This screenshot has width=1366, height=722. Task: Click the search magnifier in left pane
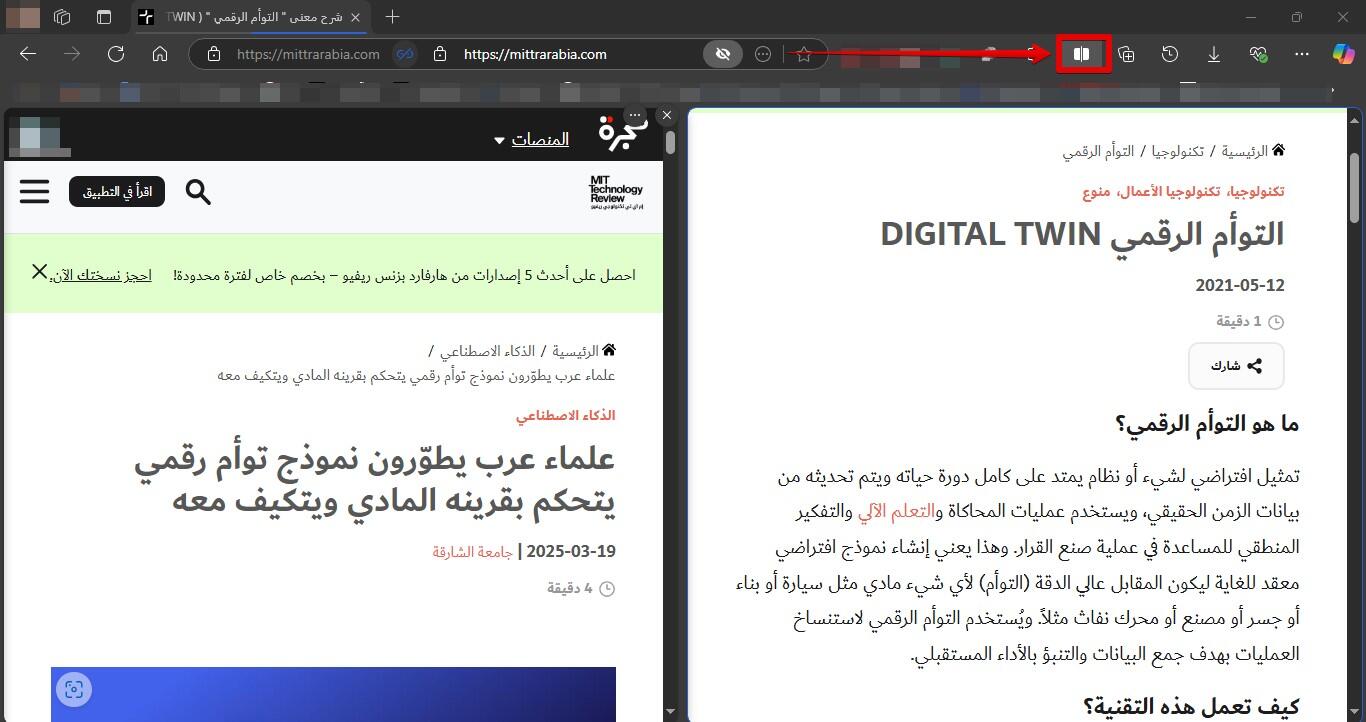pyautogui.click(x=198, y=192)
